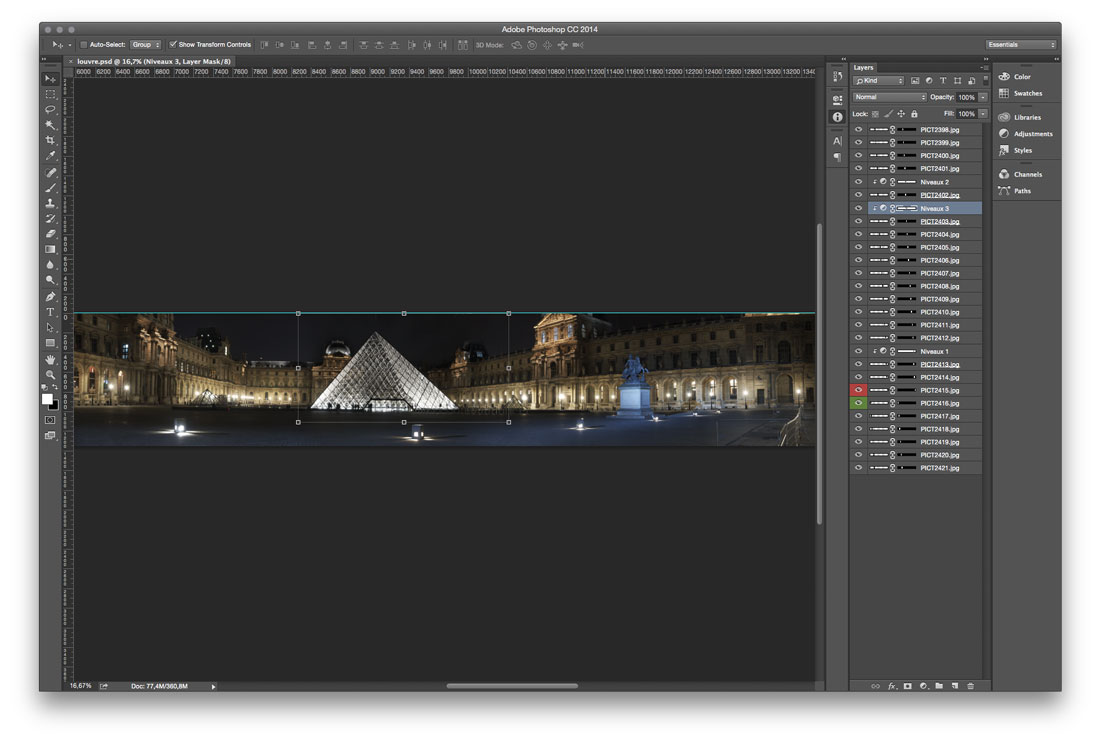The image size is (1100, 744).
Task: Lock all for the layer
Action: tap(914, 114)
